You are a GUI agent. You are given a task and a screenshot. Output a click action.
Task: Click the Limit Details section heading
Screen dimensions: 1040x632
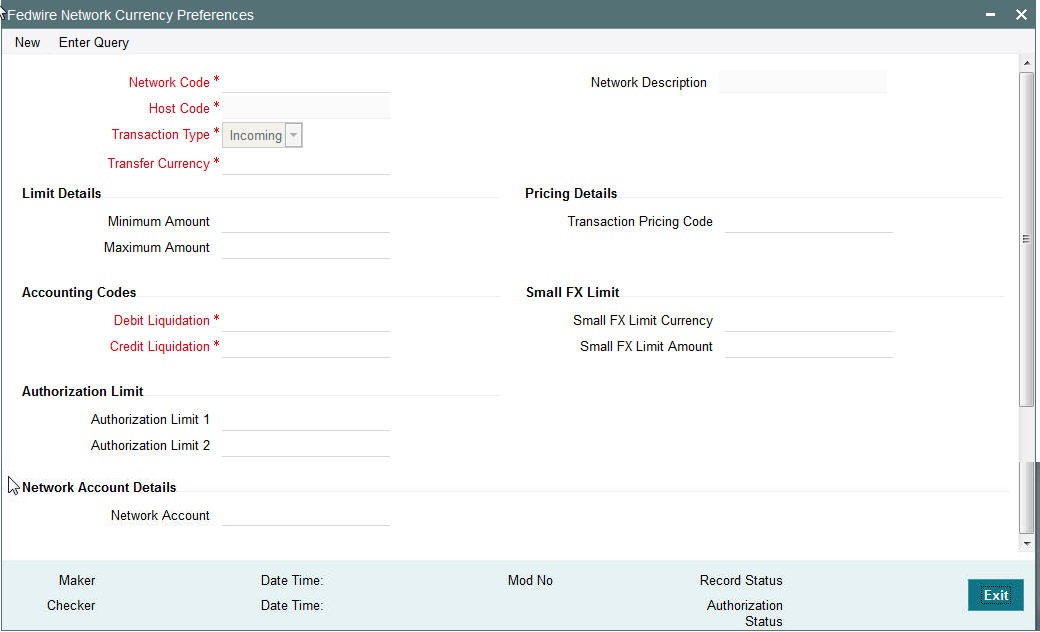(62, 194)
